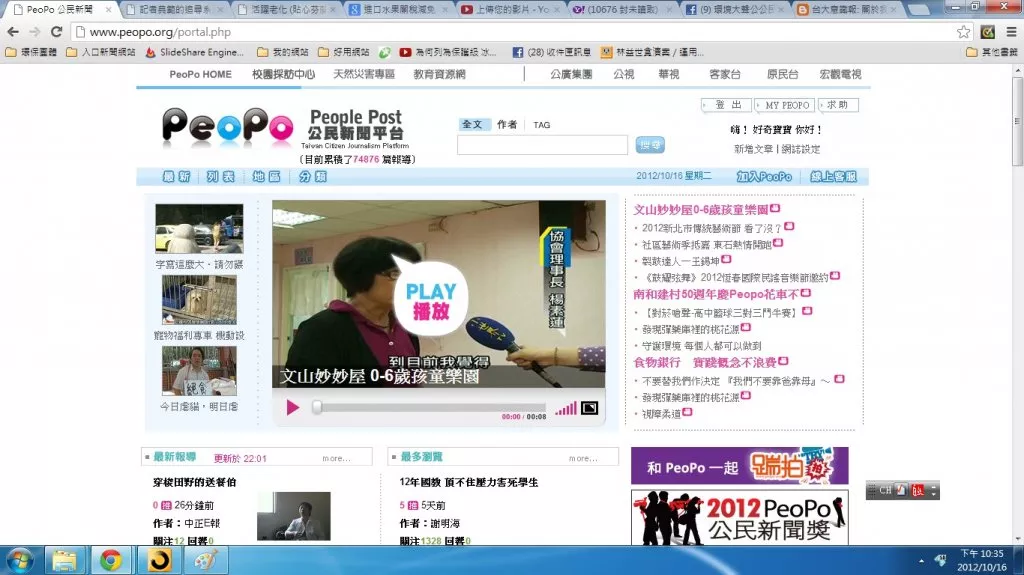Screen dimensions: 1024x575
Task: Click the 登出 logout button
Action: coord(728,105)
